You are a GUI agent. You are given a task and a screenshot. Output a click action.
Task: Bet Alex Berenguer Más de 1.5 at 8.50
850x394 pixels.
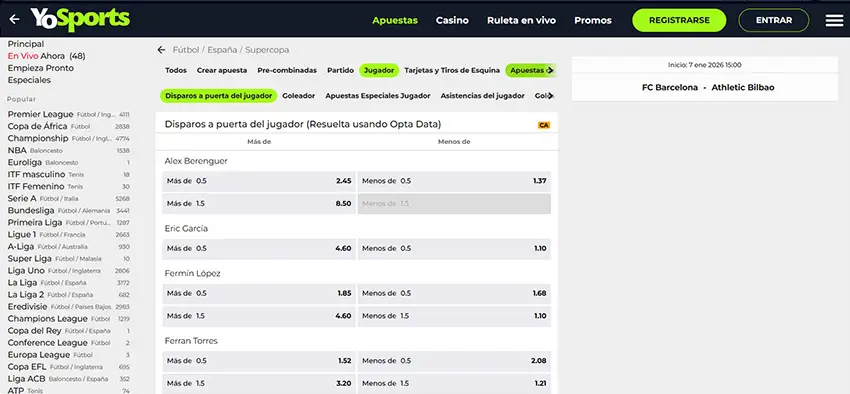[259, 204]
